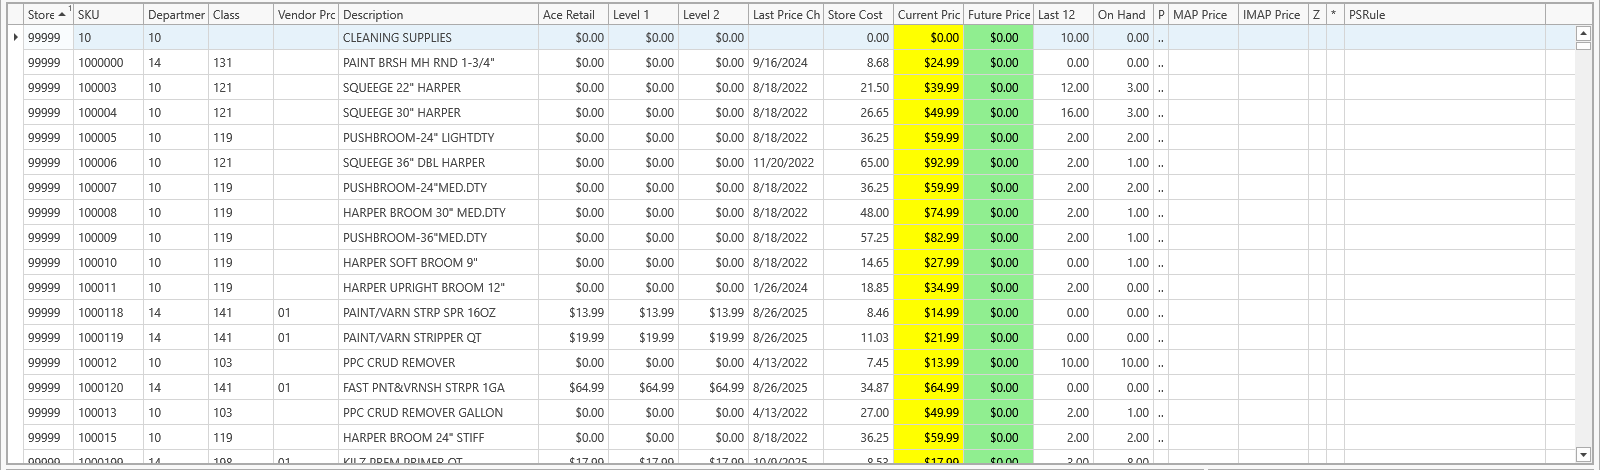Click the Z column header
The width and height of the screenshot is (1600, 470).
[1317, 15]
